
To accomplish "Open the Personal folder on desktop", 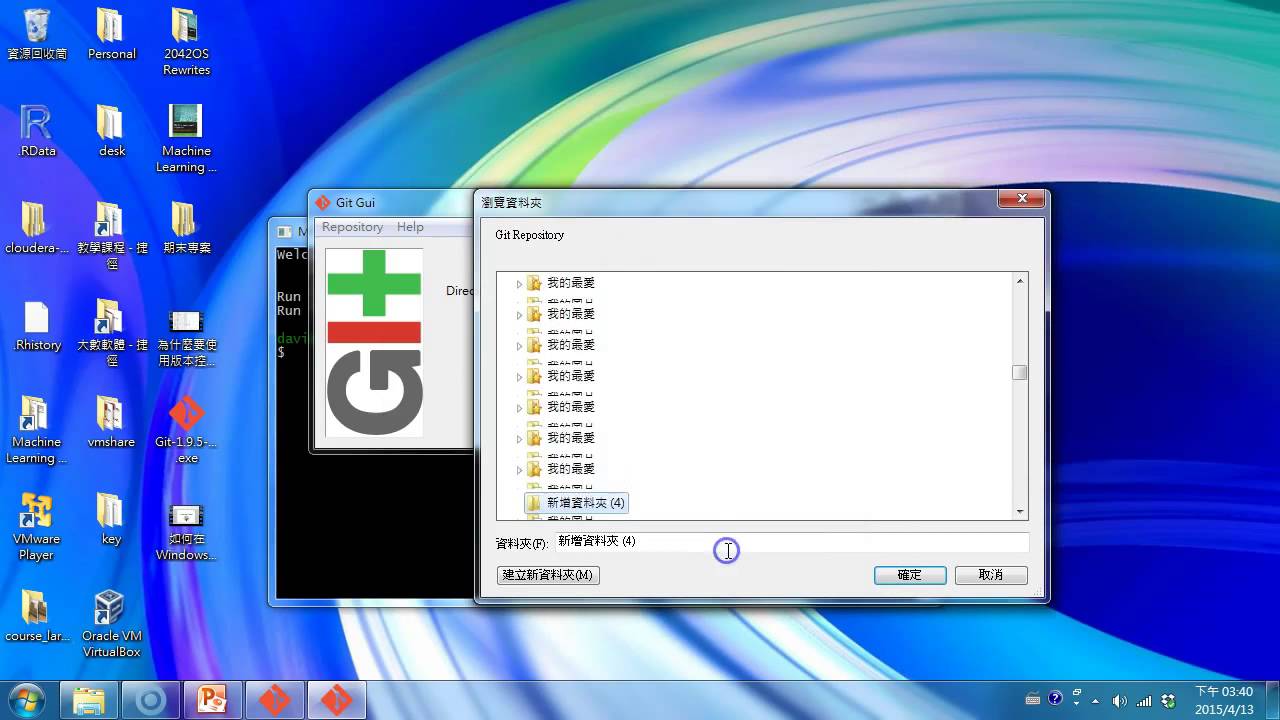I will point(111,36).
